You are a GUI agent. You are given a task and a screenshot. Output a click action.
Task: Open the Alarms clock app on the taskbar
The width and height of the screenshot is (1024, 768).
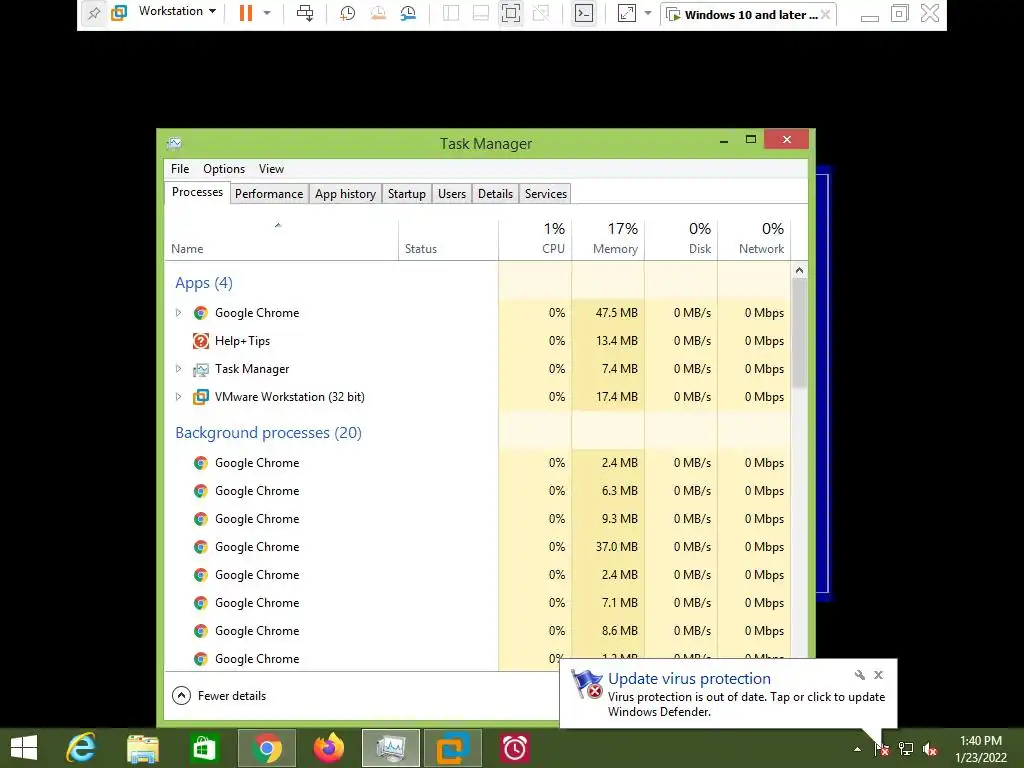[x=515, y=748]
